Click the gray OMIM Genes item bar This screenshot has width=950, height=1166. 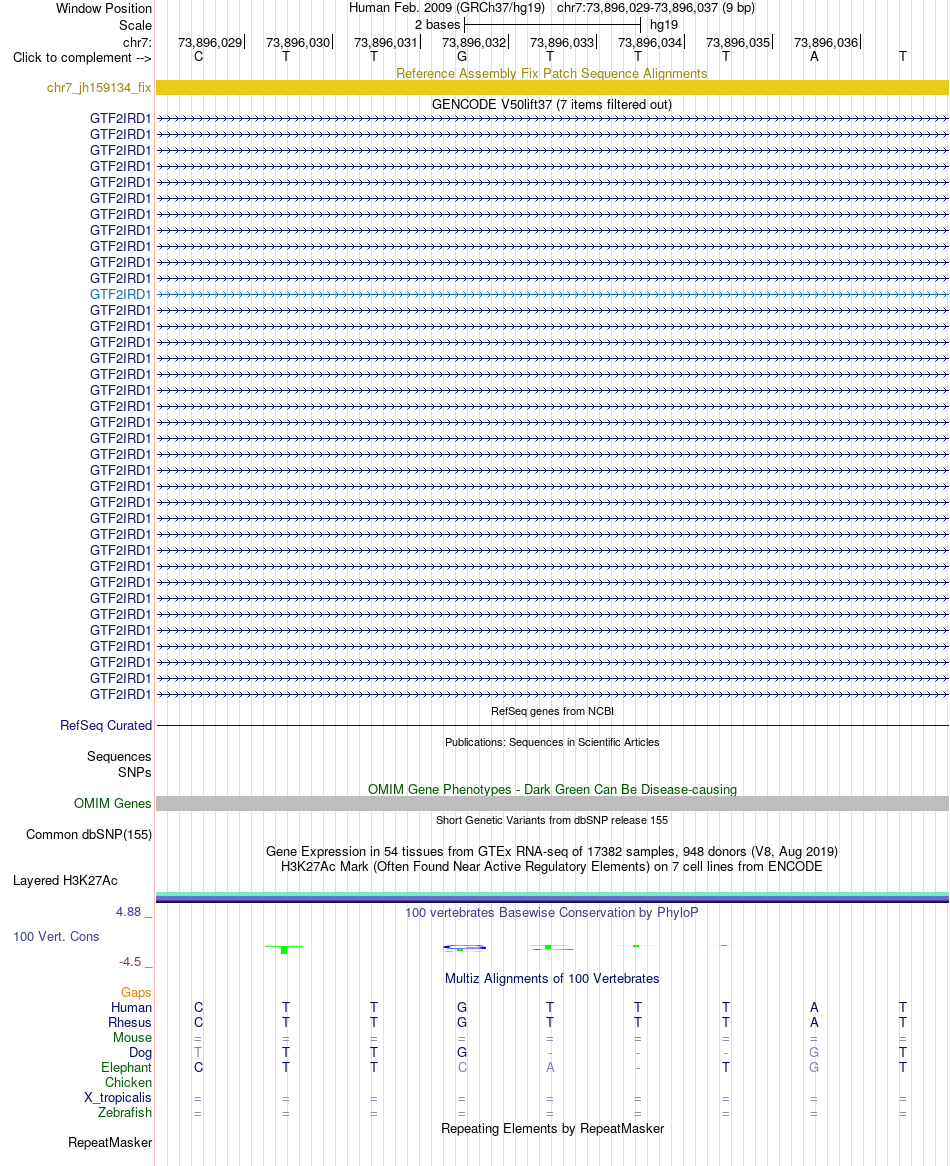552,803
